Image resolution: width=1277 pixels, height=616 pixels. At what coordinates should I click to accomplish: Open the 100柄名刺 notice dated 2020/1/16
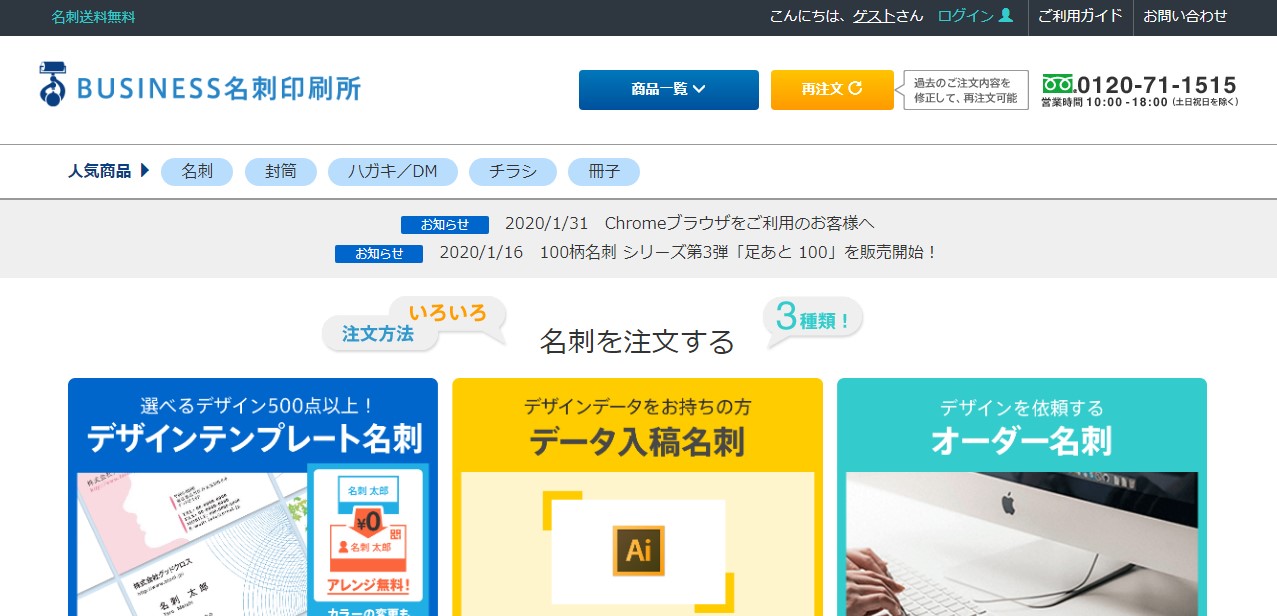(x=689, y=253)
